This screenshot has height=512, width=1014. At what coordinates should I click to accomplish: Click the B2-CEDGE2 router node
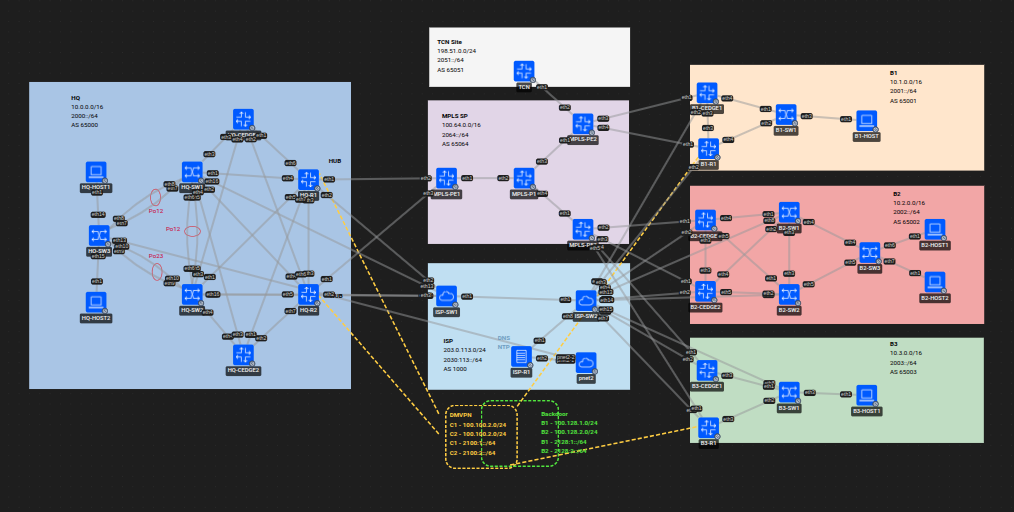click(x=706, y=292)
